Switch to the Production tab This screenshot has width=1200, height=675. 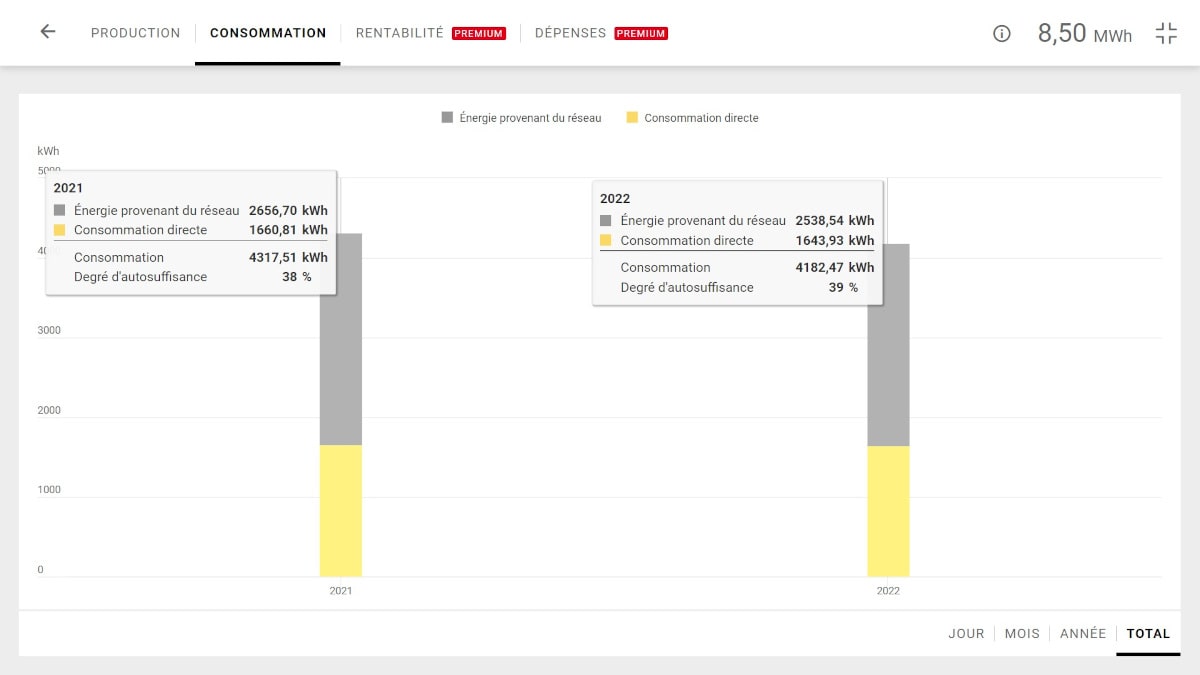[x=135, y=33]
